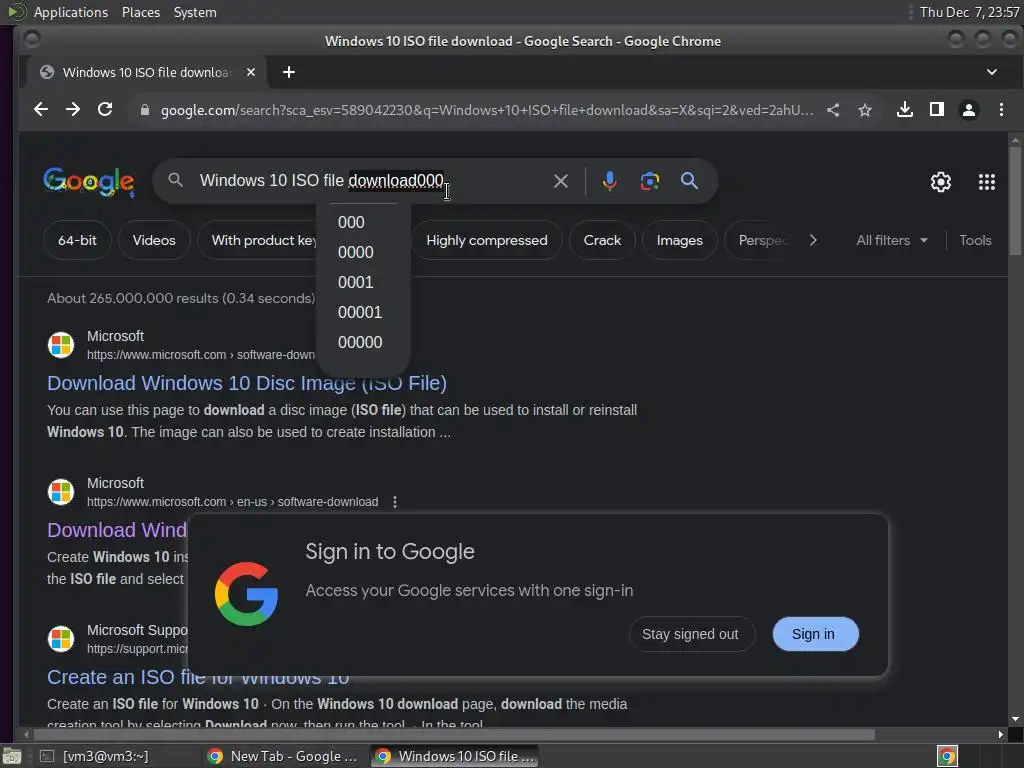The image size is (1024, 768).
Task: Submit search with magnifier button
Action: [x=689, y=181]
